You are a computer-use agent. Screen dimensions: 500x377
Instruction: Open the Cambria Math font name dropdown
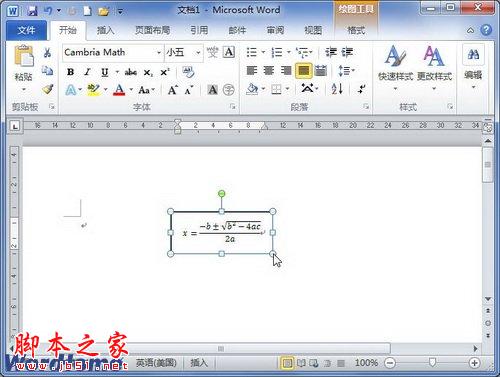click(159, 53)
